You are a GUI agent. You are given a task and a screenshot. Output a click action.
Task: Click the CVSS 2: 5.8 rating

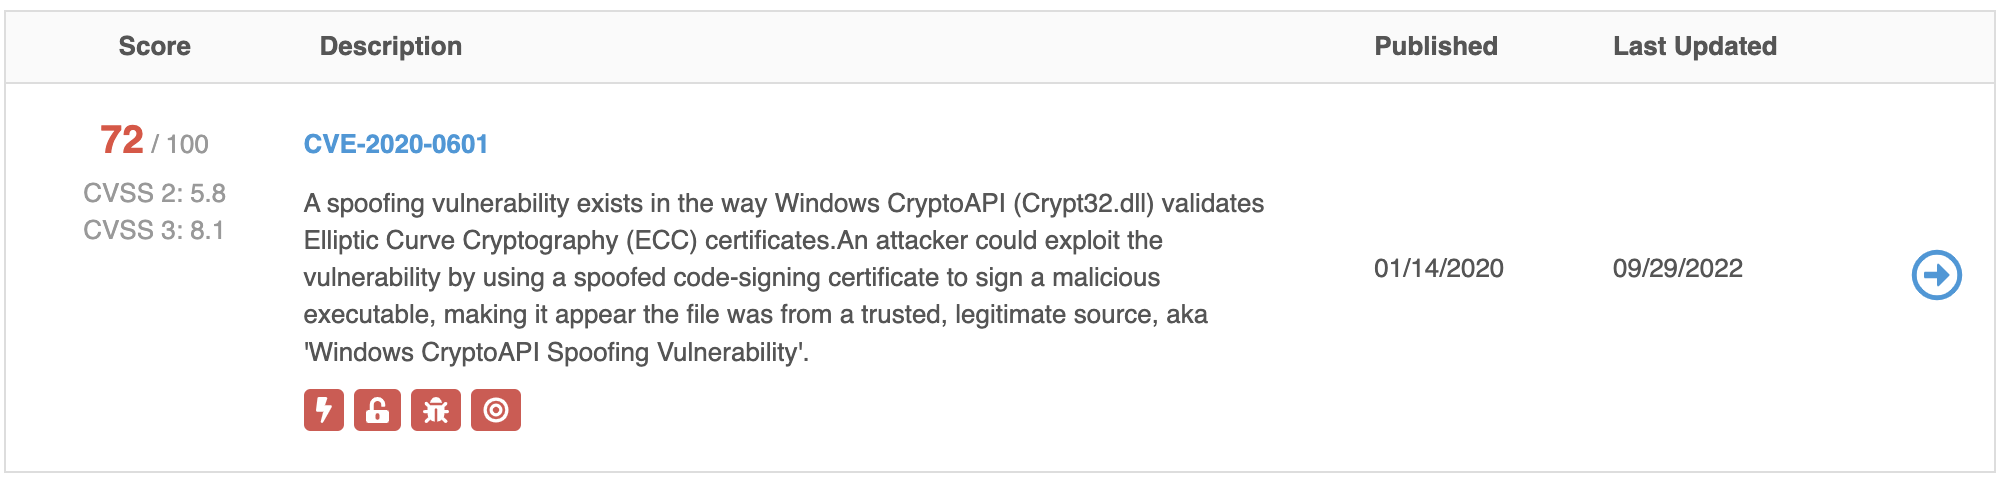tap(154, 193)
